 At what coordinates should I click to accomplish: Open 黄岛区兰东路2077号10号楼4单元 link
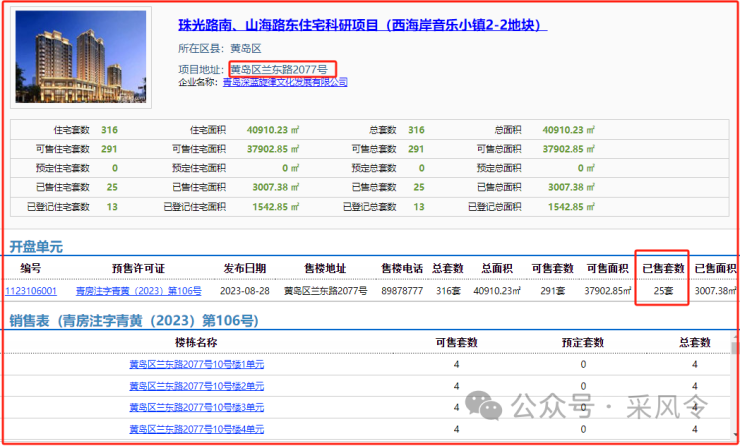pyautogui.click(x=196, y=429)
